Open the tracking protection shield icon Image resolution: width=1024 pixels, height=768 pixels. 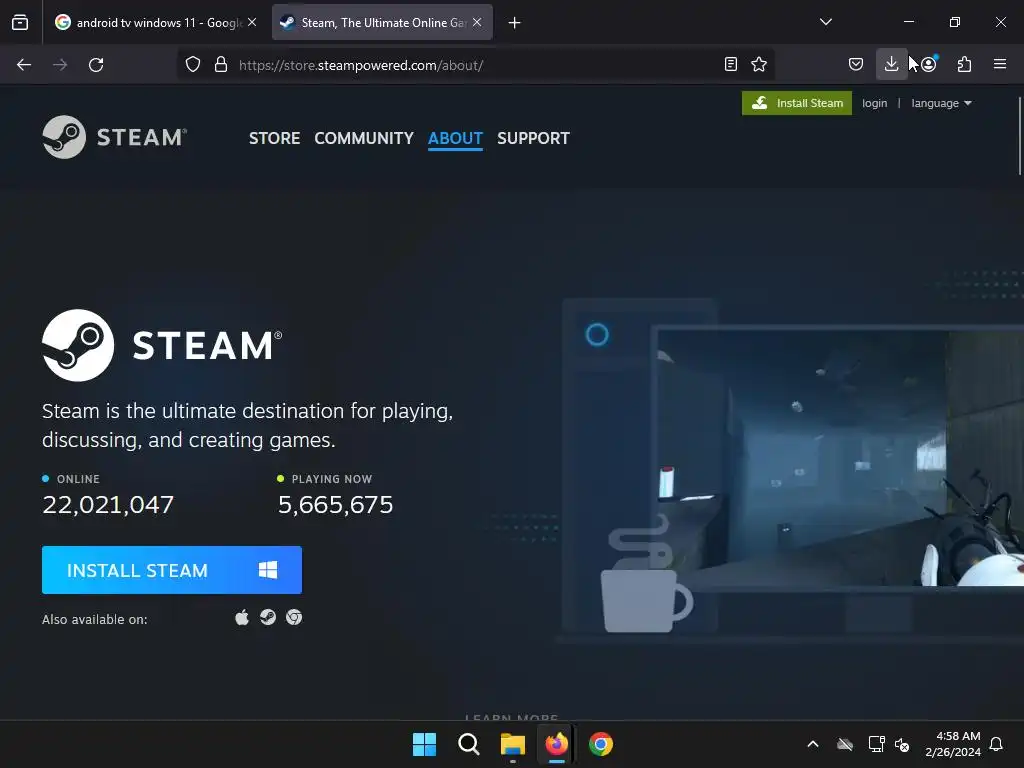pos(193,65)
